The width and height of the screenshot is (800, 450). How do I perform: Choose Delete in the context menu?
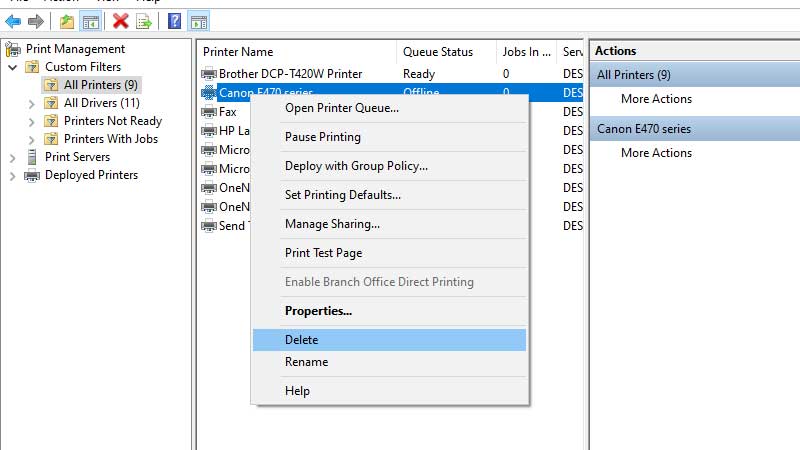click(389, 340)
